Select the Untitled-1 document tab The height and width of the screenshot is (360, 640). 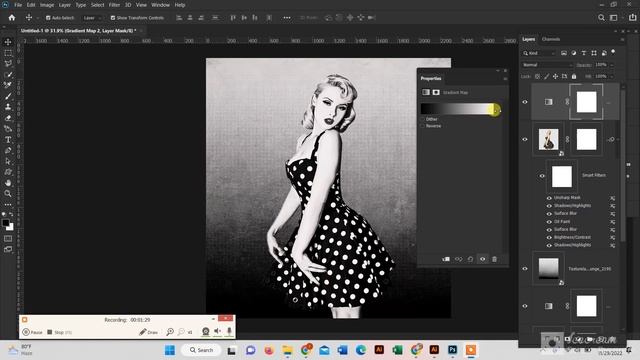click(x=78, y=31)
